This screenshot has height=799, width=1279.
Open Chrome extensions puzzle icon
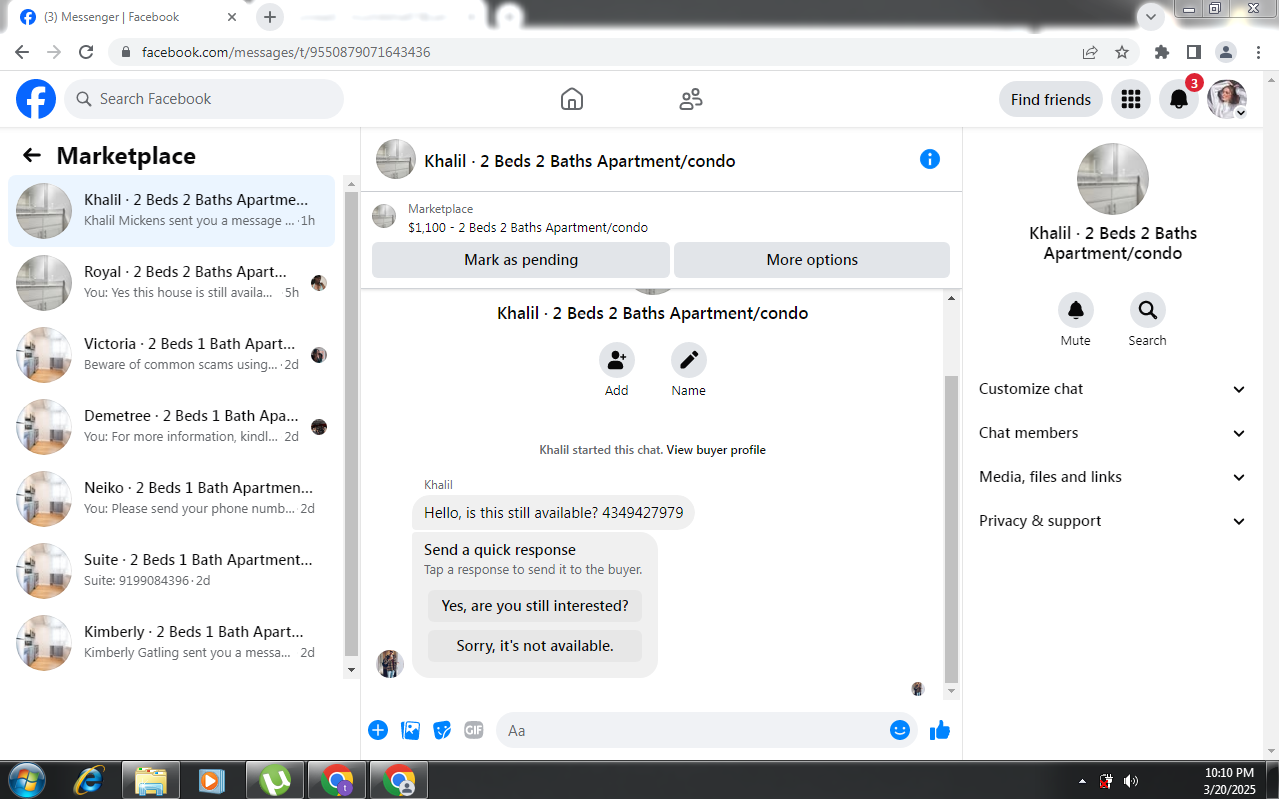(1161, 52)
